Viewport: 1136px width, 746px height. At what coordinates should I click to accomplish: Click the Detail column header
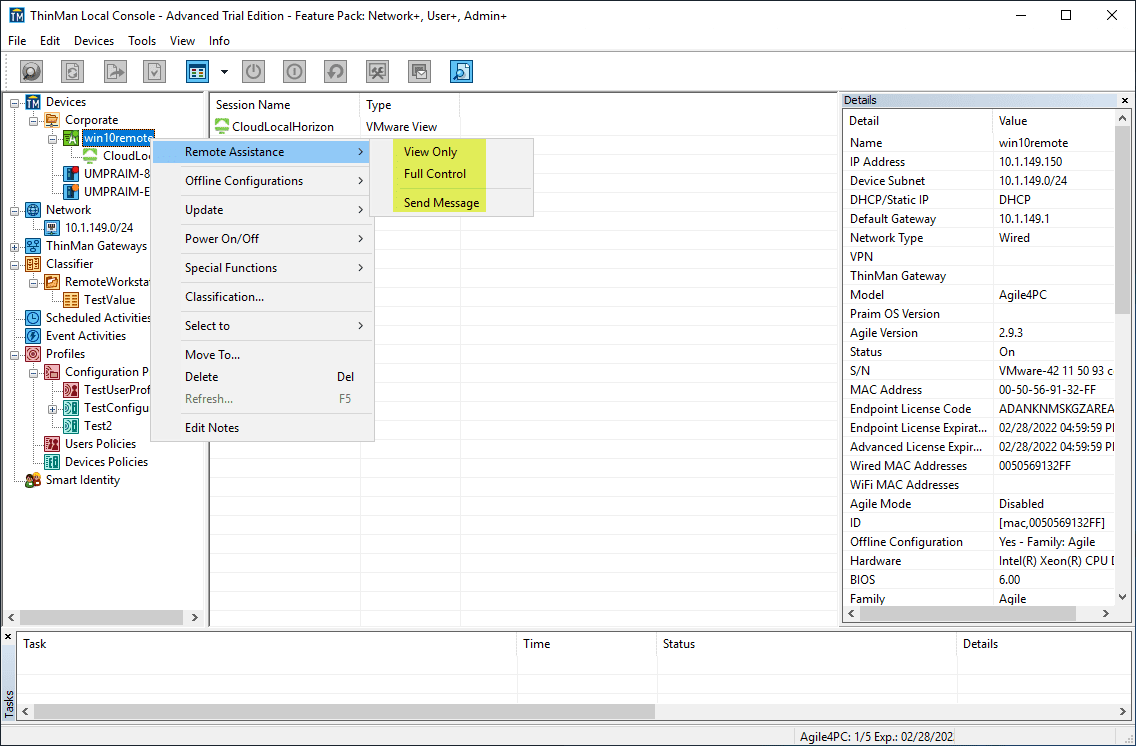(918, 121)
